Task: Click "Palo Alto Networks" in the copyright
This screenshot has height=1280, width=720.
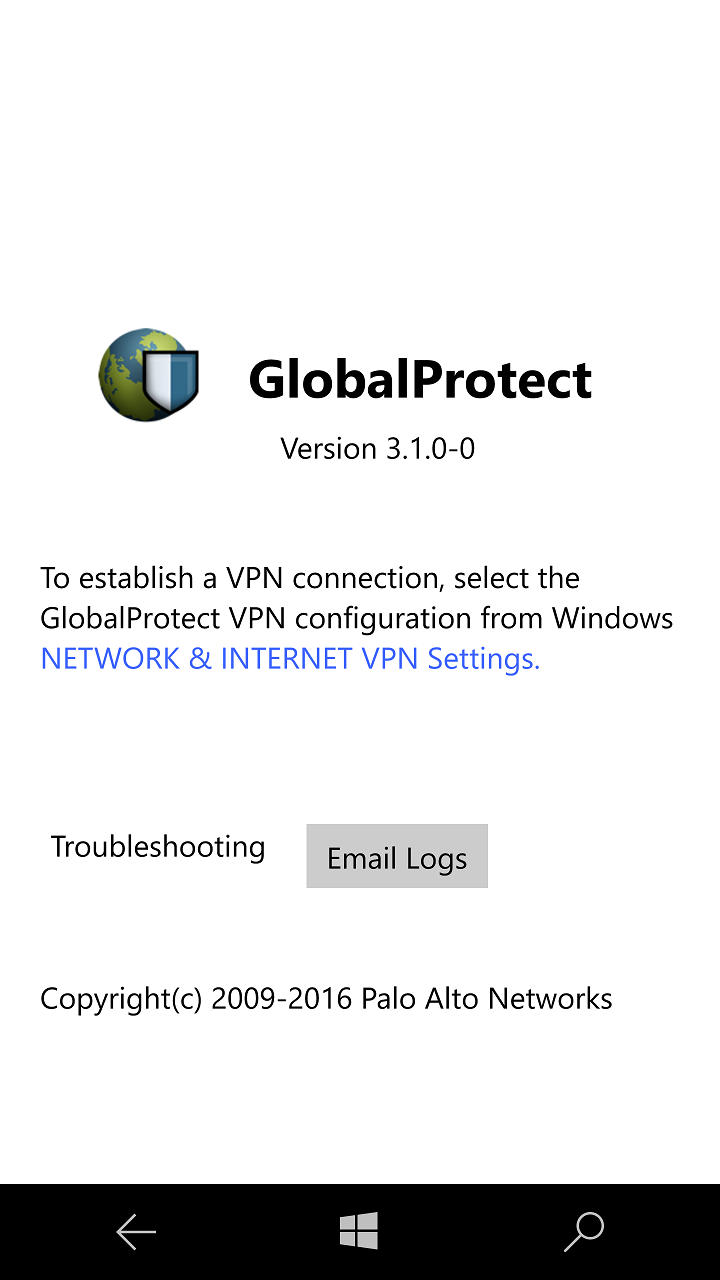Action: (487, 999)
